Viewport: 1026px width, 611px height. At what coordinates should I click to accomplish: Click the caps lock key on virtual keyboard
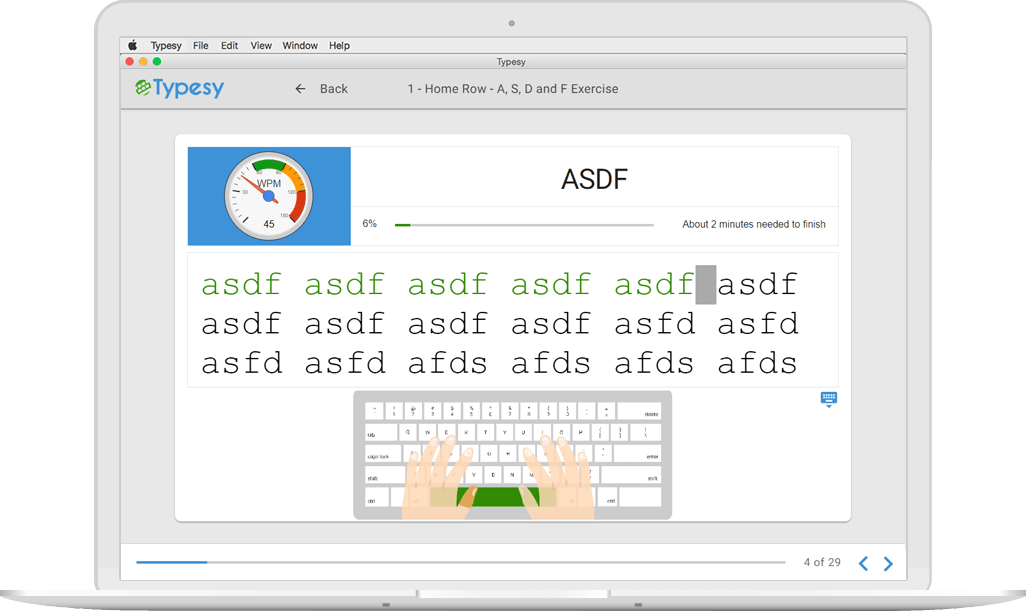point(381,455)
